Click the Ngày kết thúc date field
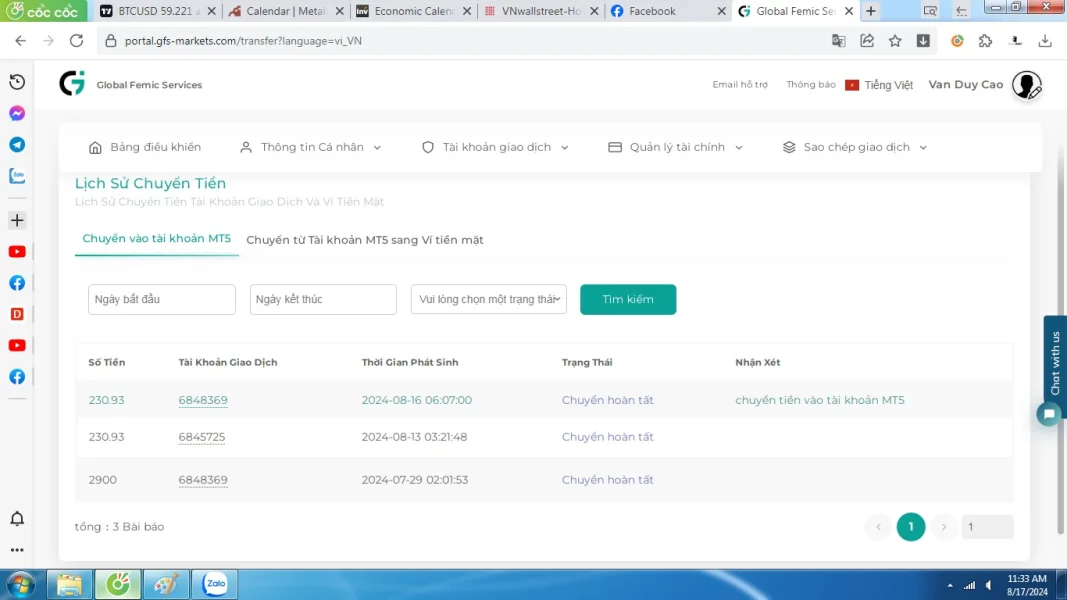This screenshot has width=1067, height=600. coord(323,299)
